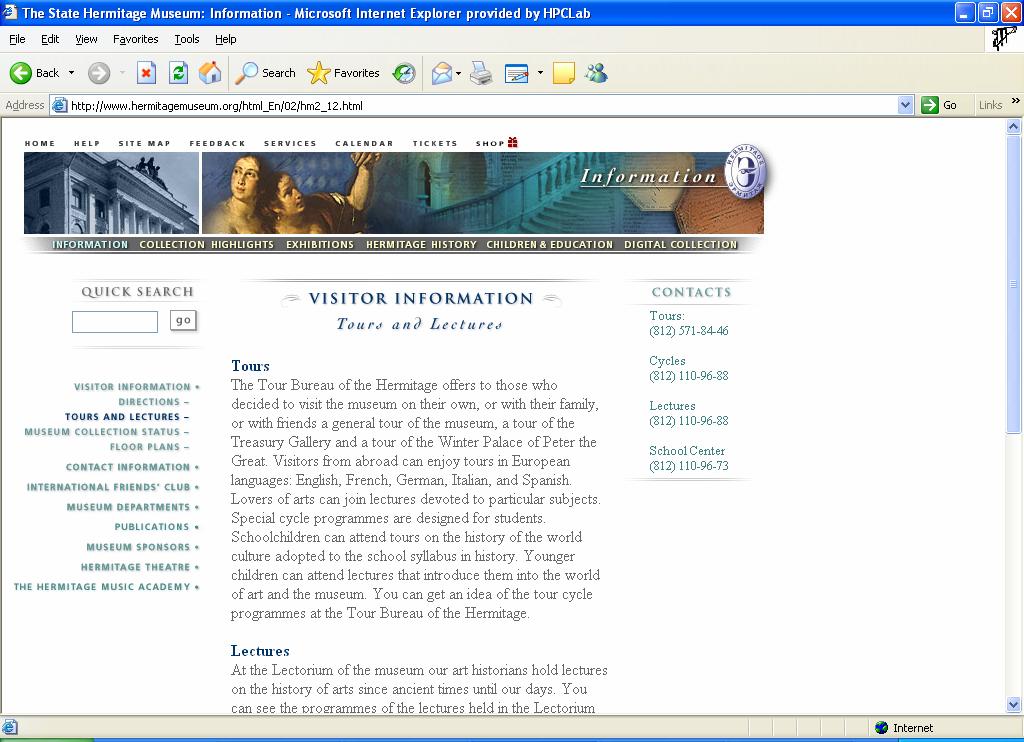1024x742 pixels.
Task: Refresh the page with green arrows icon
Action: pos(178,73)
